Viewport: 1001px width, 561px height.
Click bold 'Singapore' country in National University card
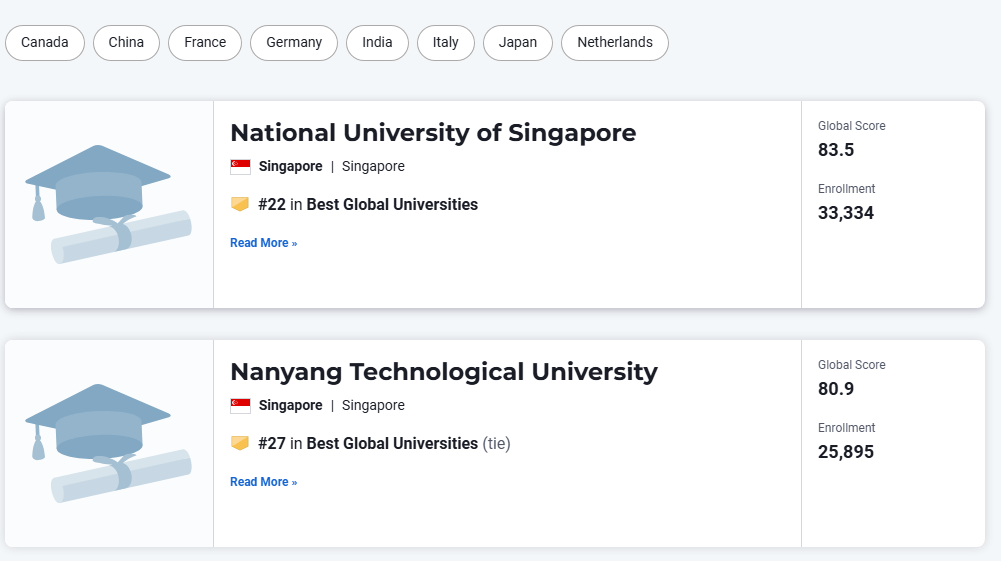click(x=290, y=167)
